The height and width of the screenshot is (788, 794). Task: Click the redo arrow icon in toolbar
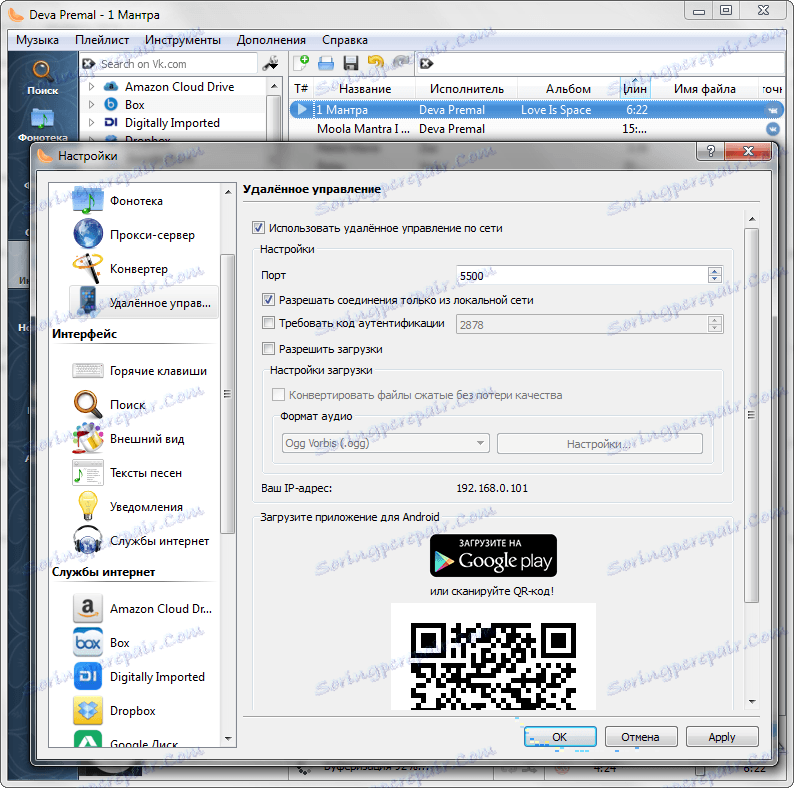click(x=401, y=63)
